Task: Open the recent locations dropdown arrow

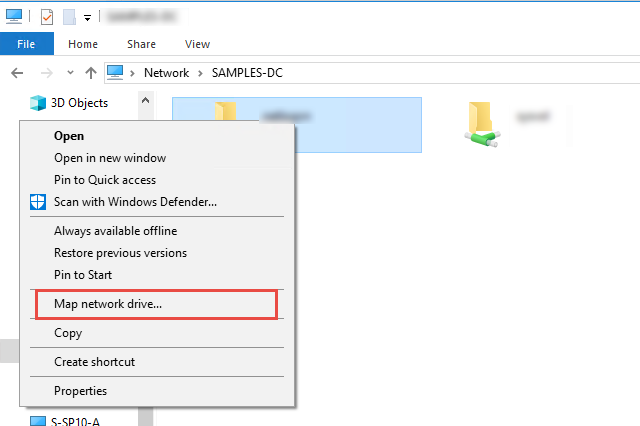Action: pyautogui.click(x=70, y=73)
